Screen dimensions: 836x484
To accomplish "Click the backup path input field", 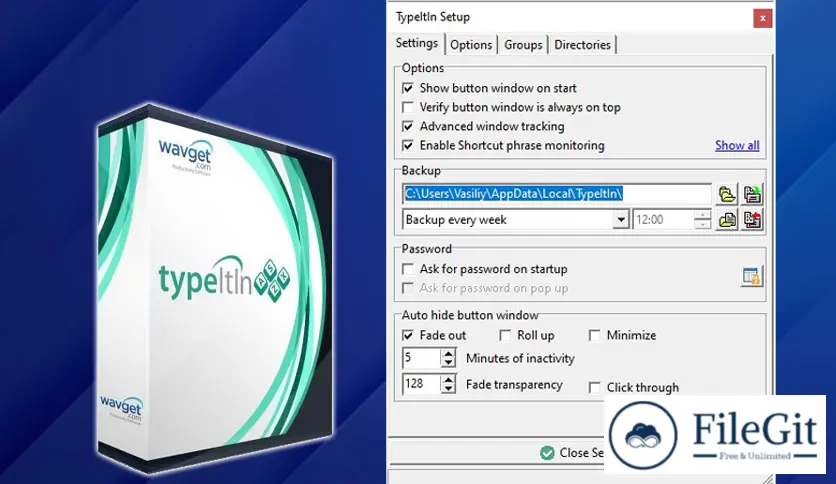I will tap(557, 193).
